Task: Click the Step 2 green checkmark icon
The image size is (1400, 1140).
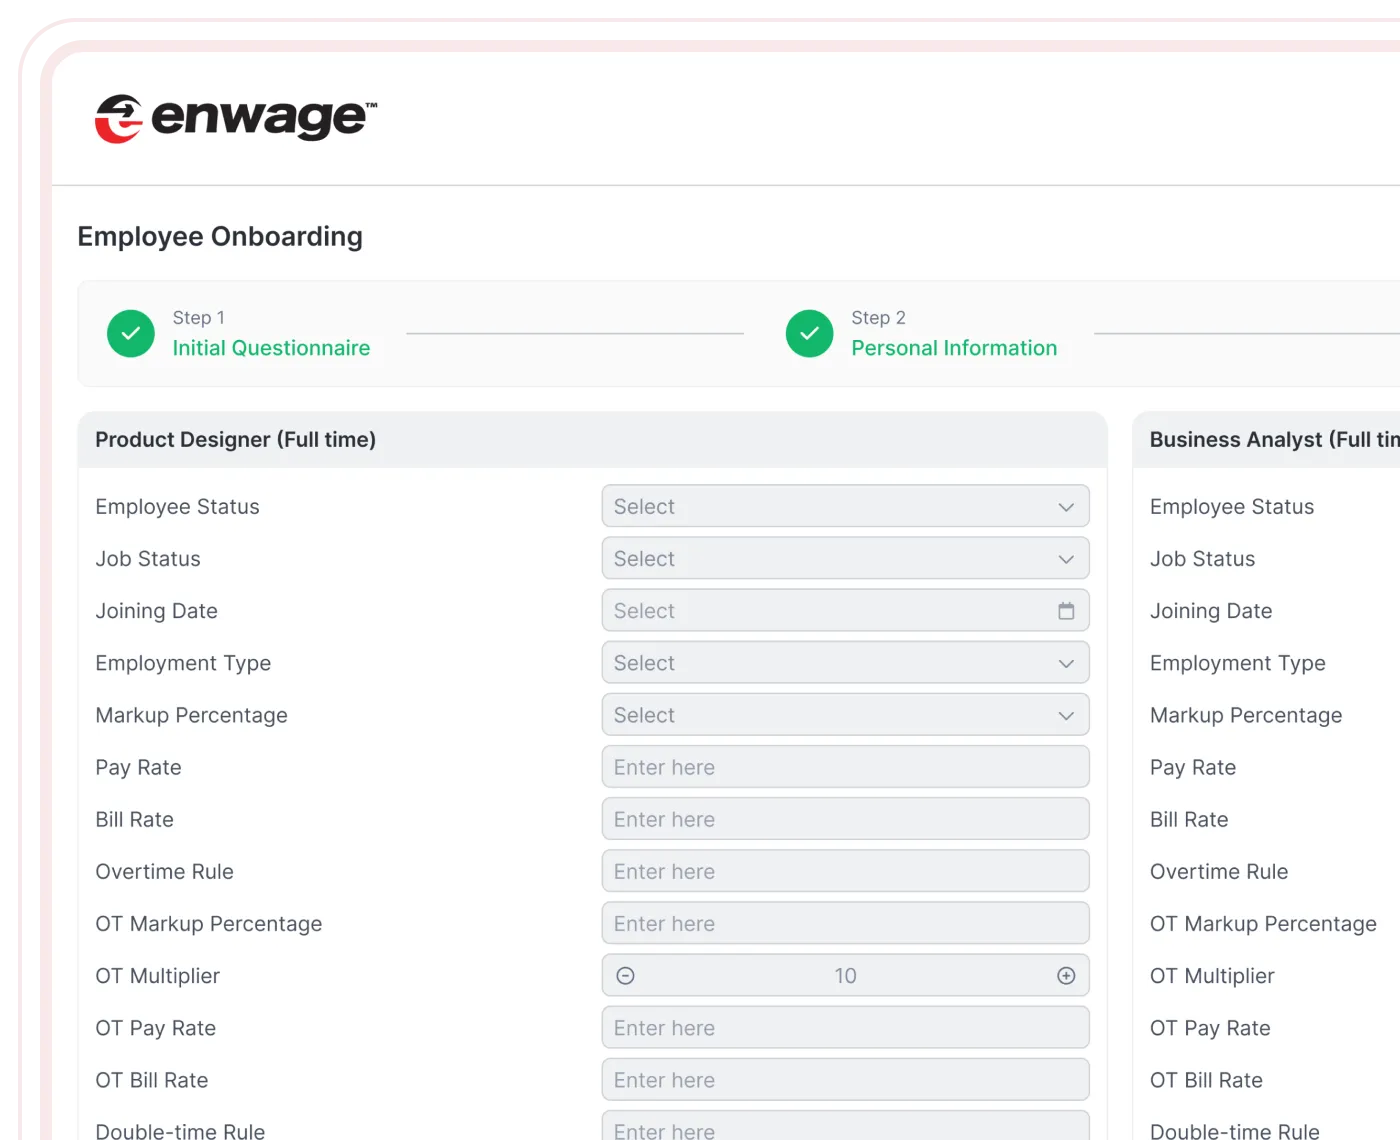Action: [x=809, y=333]
